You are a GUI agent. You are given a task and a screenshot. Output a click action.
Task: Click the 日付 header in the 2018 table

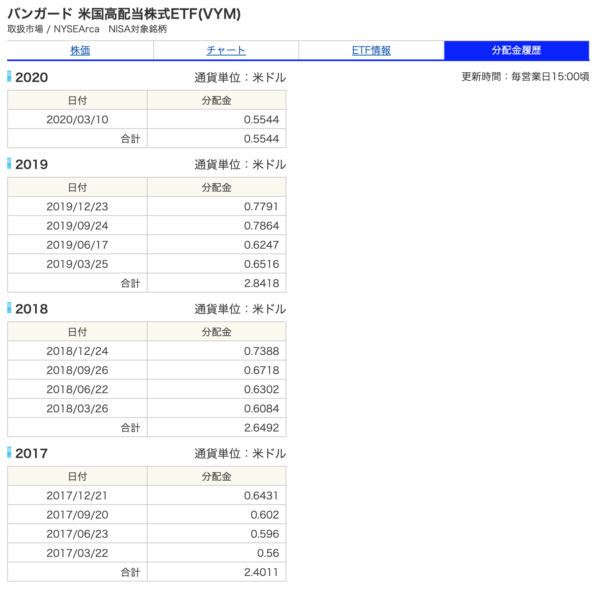[x=77, y=332]
